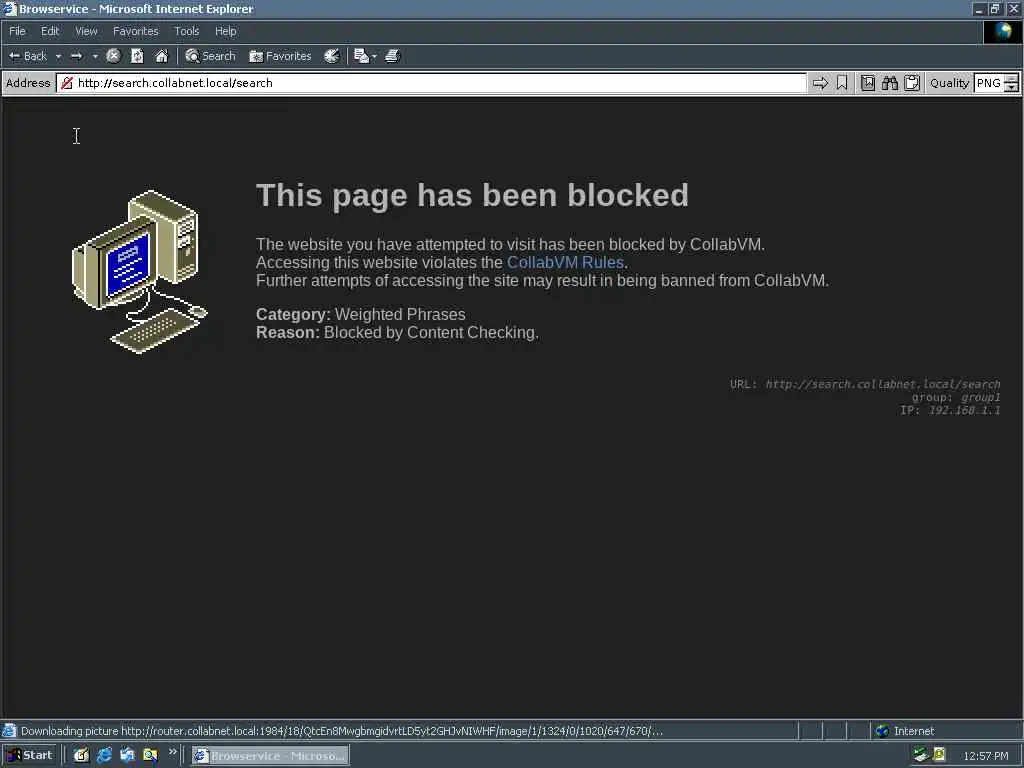
Task: Click the Print toolbar icon
Action: click(392, 56)
